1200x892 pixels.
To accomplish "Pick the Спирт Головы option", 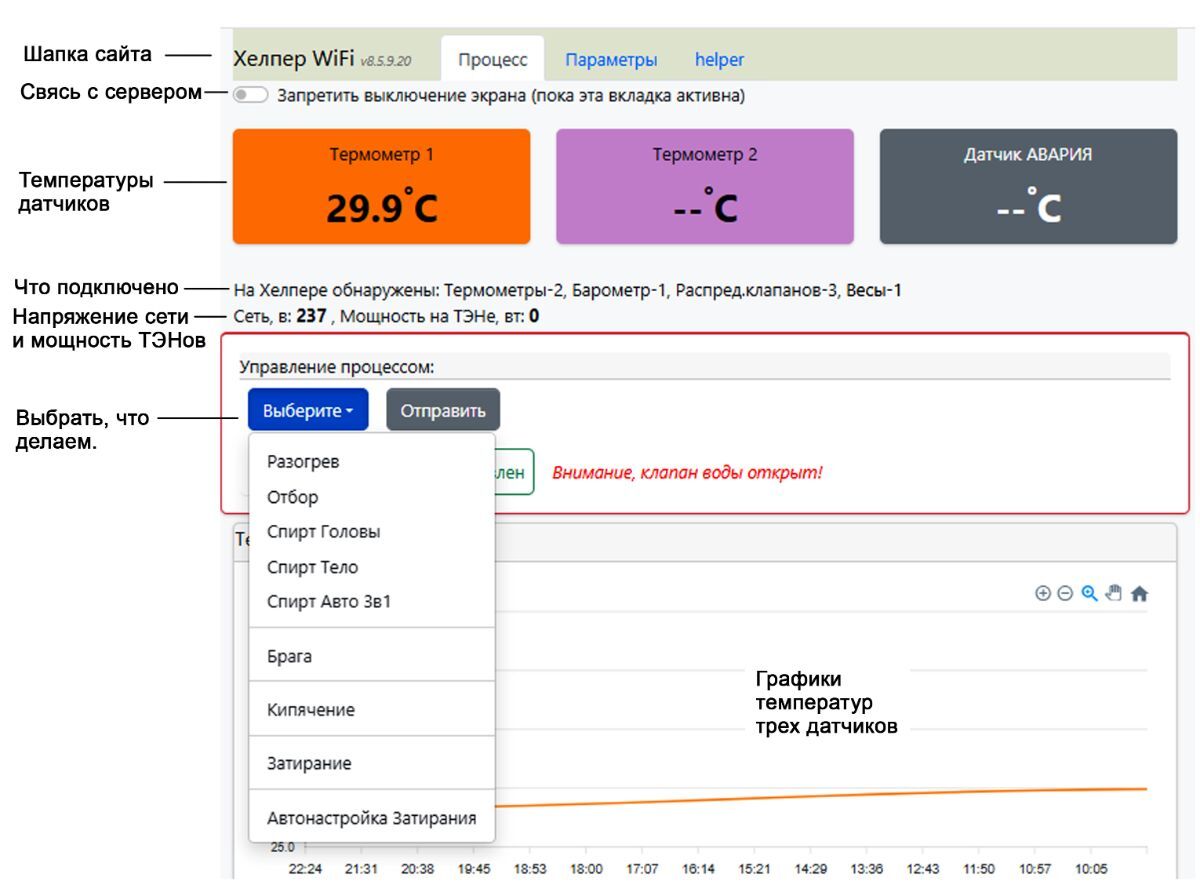I will coord(323,532).
